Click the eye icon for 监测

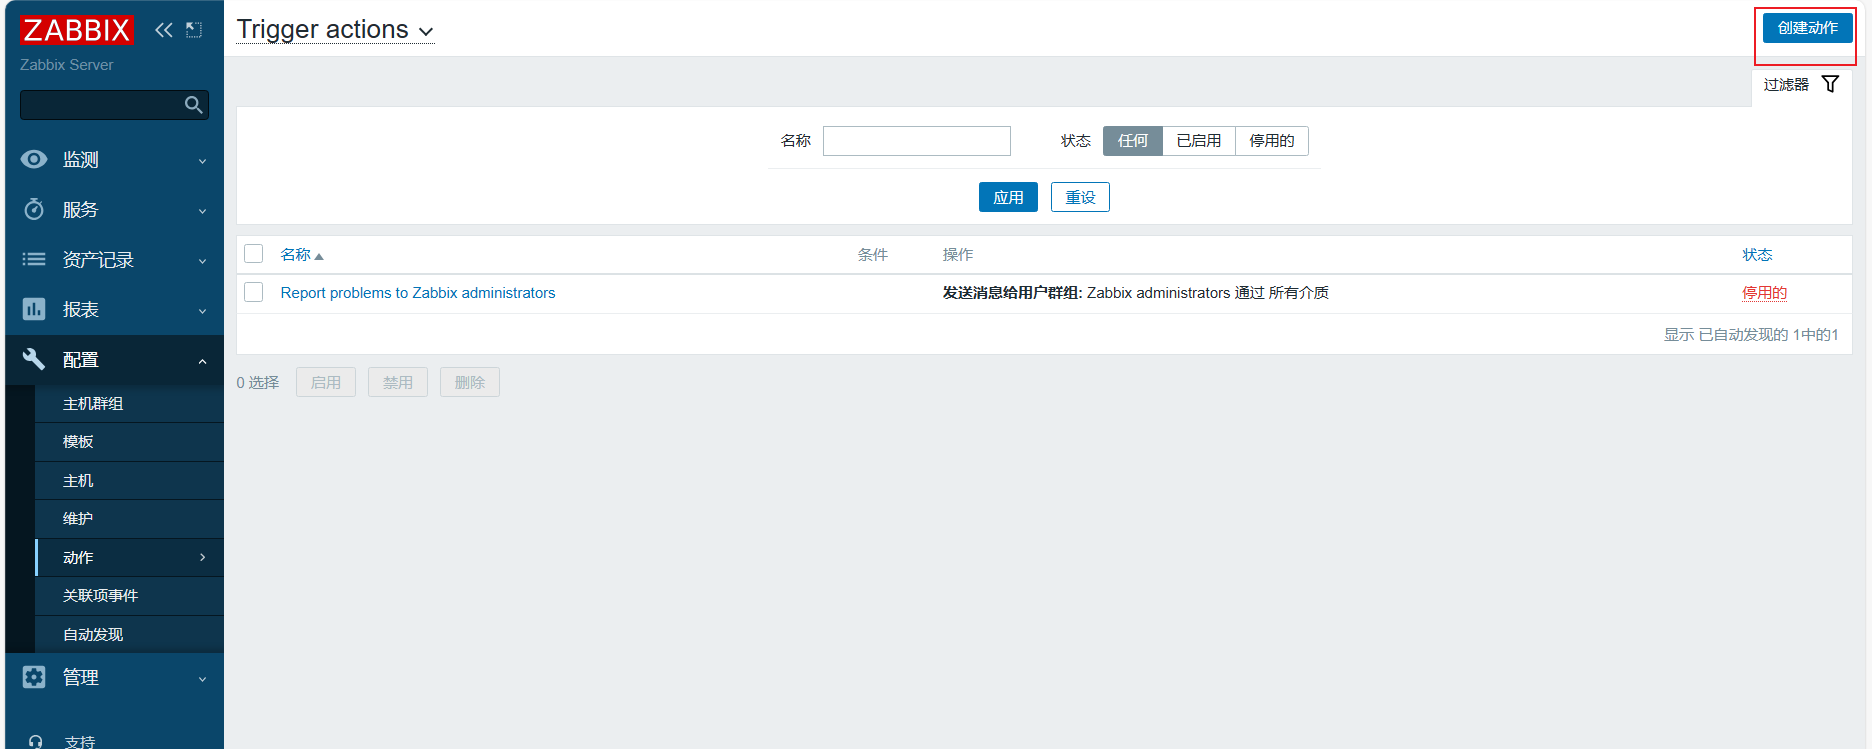(x=34, y=159)
